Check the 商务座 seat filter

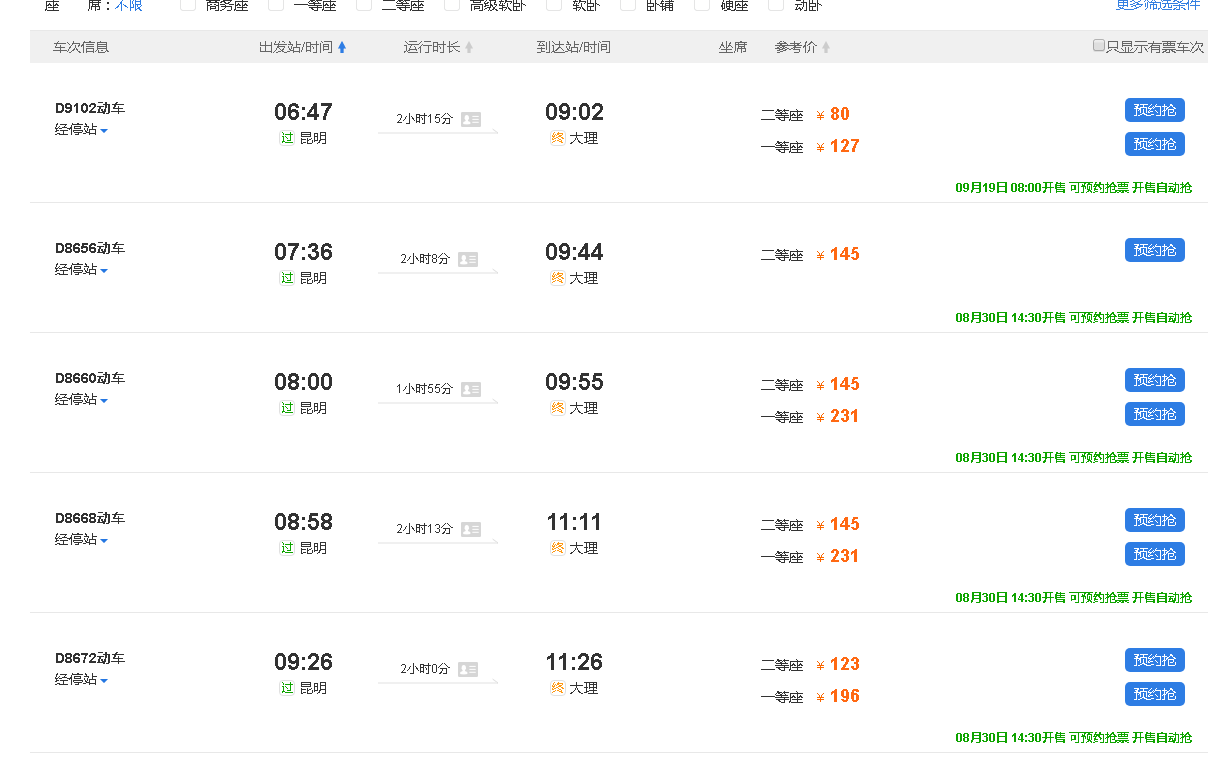(188, 5)
